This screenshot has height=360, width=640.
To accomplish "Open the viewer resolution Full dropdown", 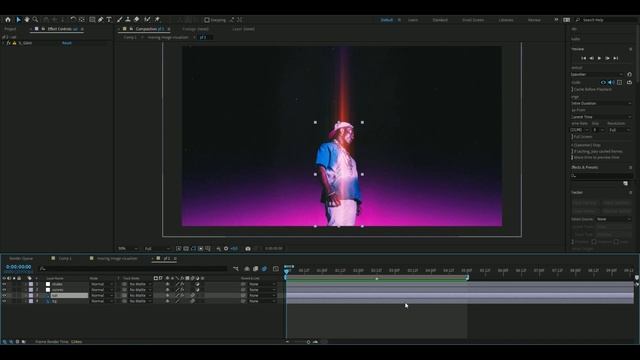I will (157, 249).
